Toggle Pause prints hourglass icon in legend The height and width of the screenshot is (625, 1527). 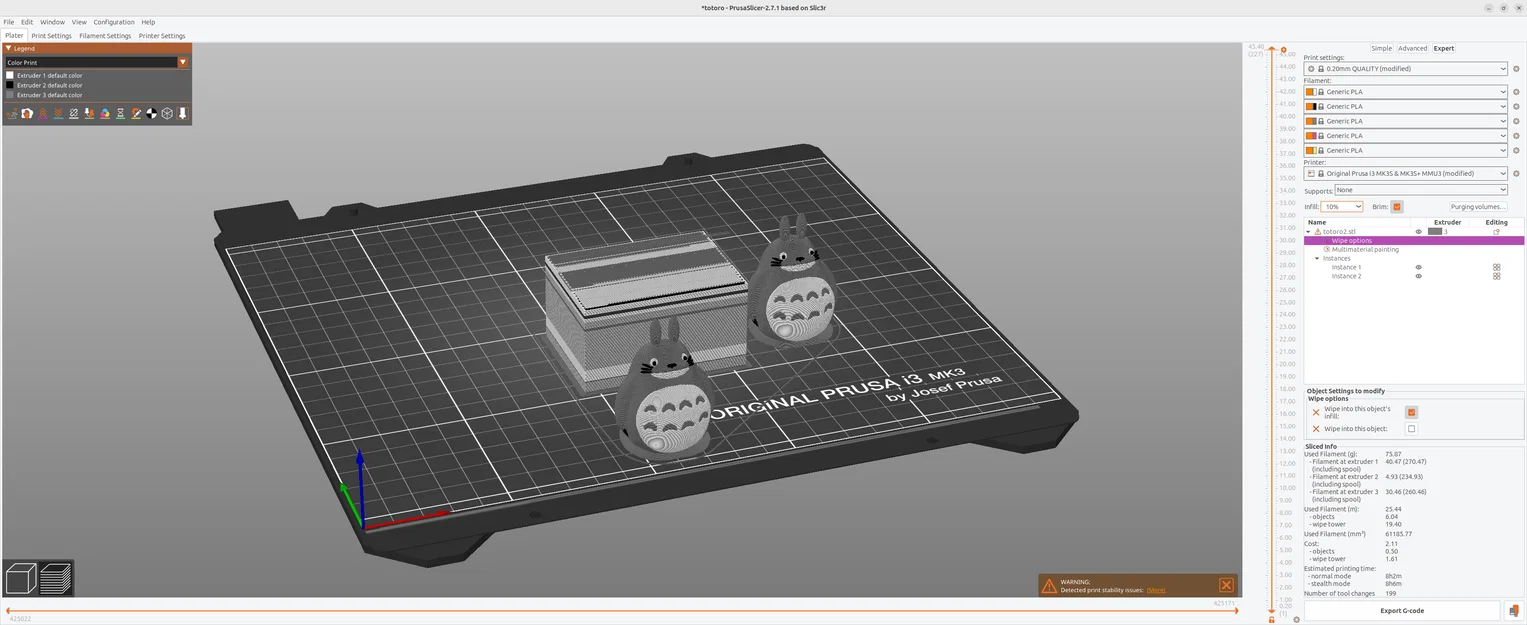point(120,114)
